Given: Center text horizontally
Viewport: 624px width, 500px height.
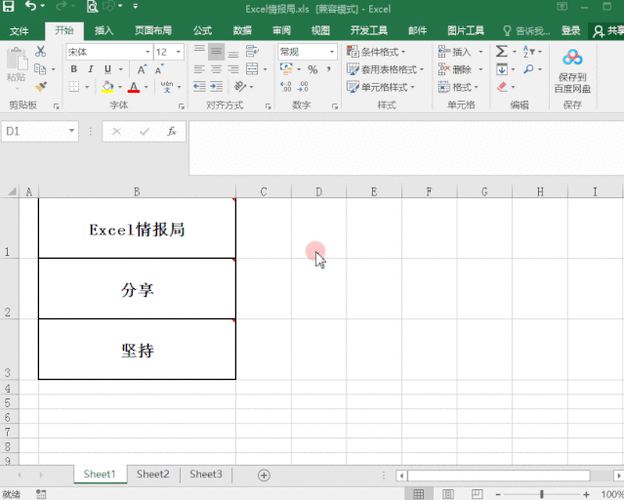Looking at the screenshot, I should click(x=216, y=69).
